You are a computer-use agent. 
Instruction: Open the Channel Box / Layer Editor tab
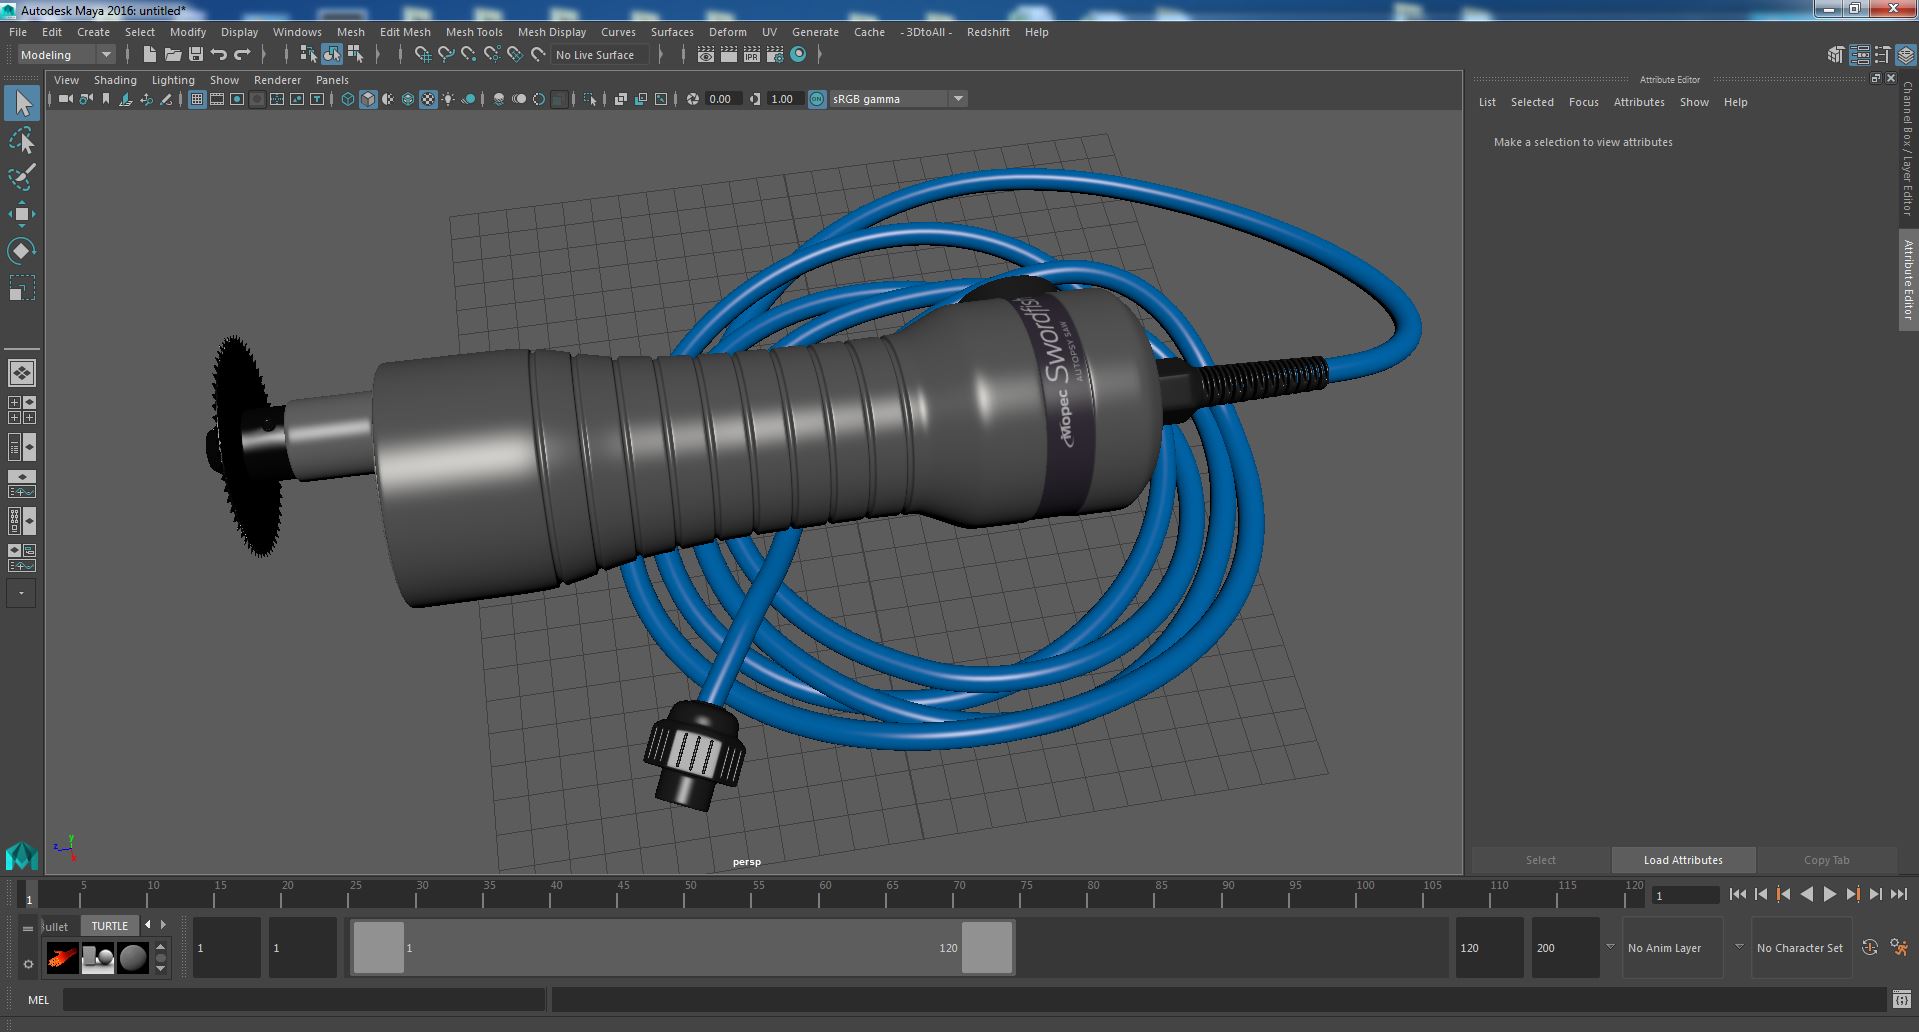(x=1908, y=149)
